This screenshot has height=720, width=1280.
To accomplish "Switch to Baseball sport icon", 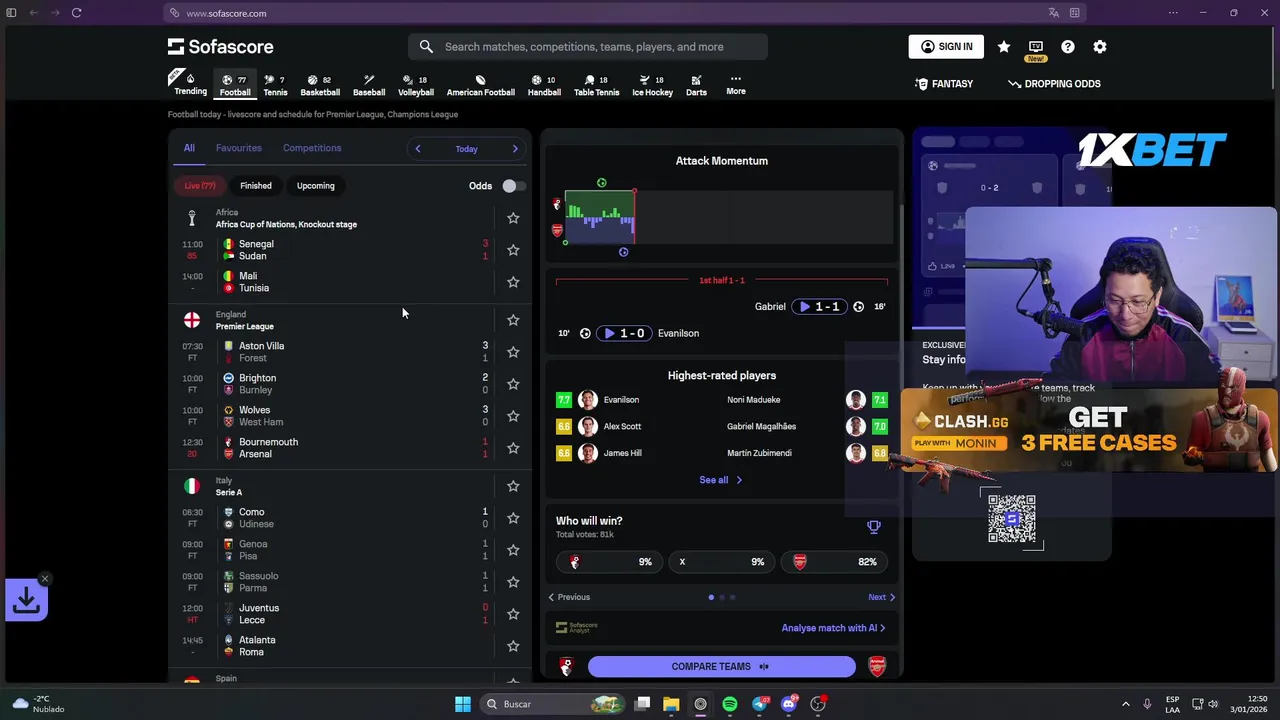I will point(369,86).
